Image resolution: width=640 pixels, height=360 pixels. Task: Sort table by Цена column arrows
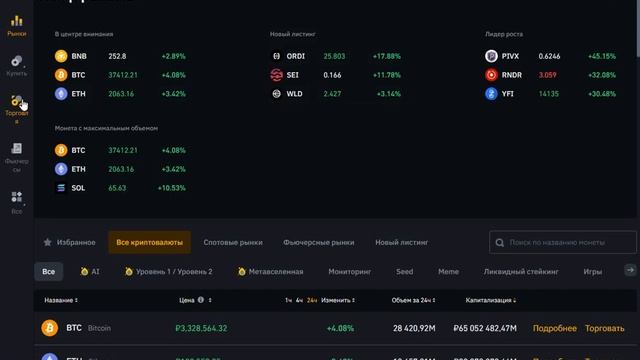tap(210, 300)
